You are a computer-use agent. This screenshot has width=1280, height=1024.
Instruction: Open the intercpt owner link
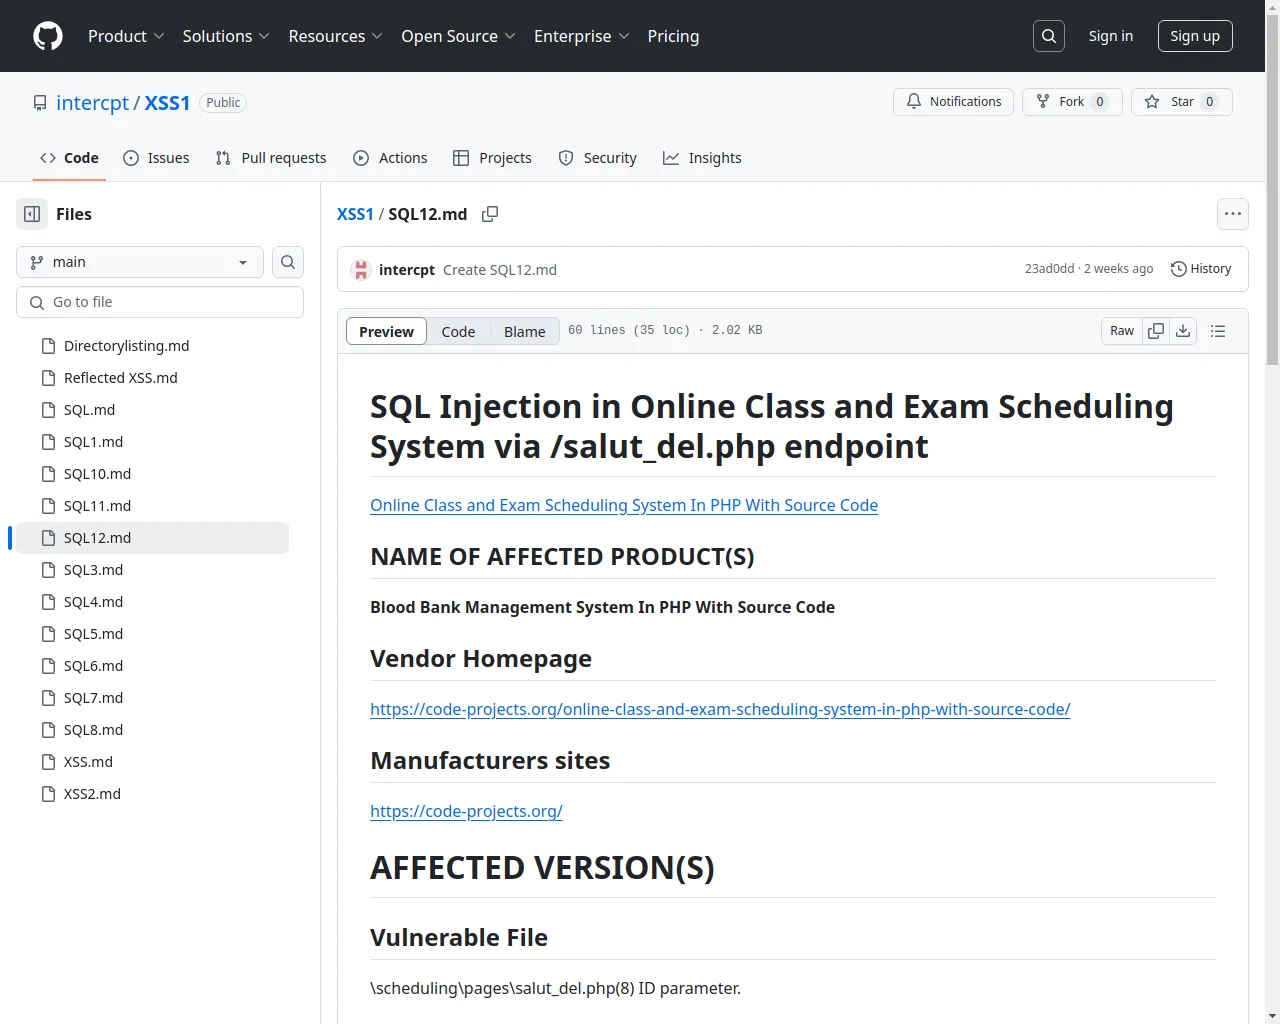(92, 102)
